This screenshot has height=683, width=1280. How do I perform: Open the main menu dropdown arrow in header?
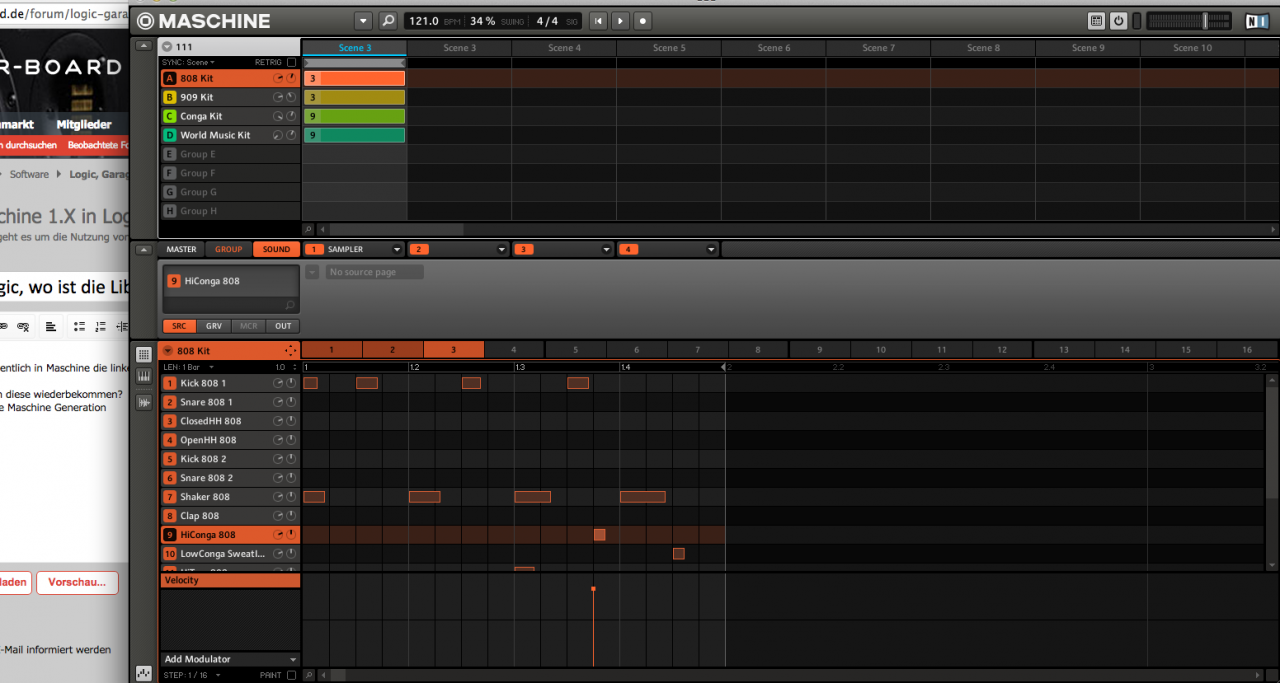363,21
